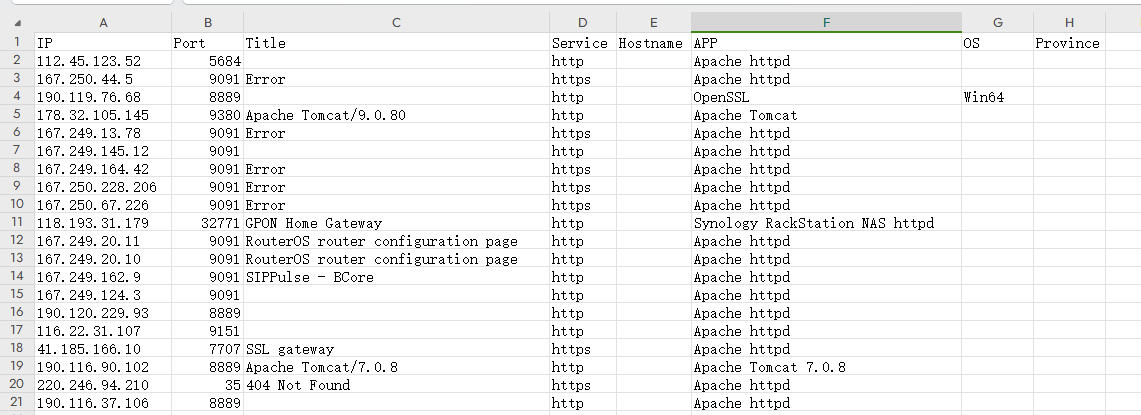Select 'SSL gateway' title cell
The height and width of the screenshot is (415, 1141).
pyautogui.click(x=396, y=349)
